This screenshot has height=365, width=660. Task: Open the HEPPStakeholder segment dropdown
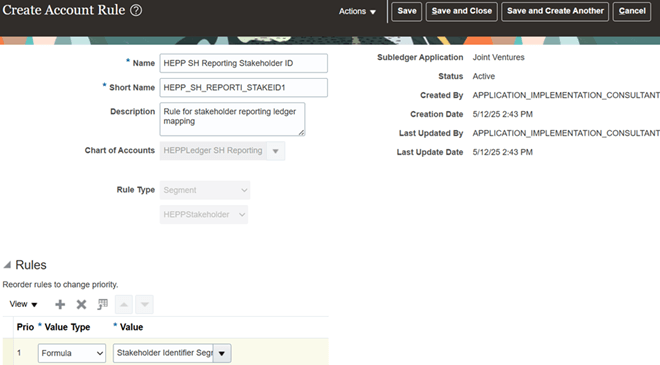tap(204, 215)
